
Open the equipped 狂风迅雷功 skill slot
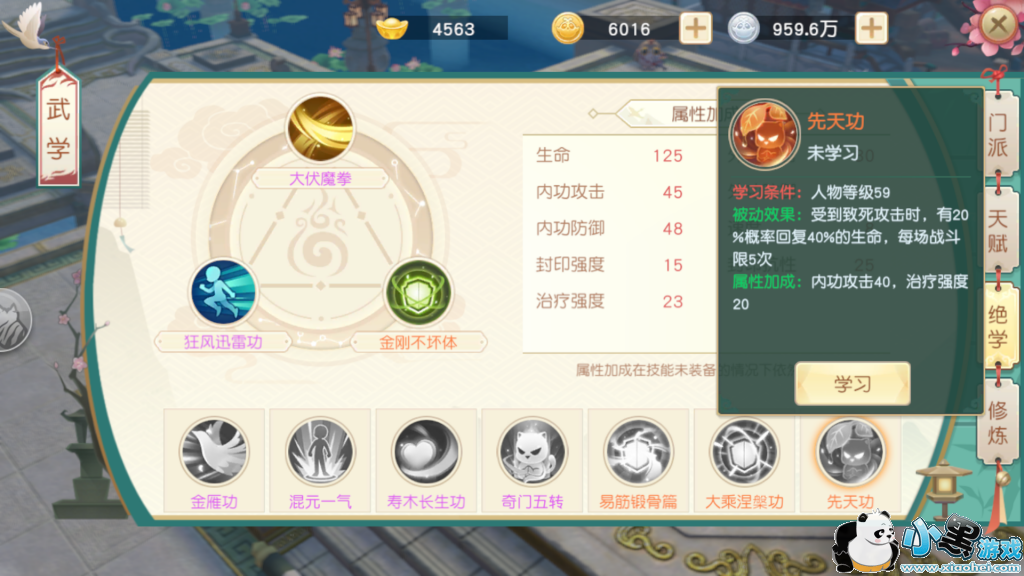pos(223,292)
